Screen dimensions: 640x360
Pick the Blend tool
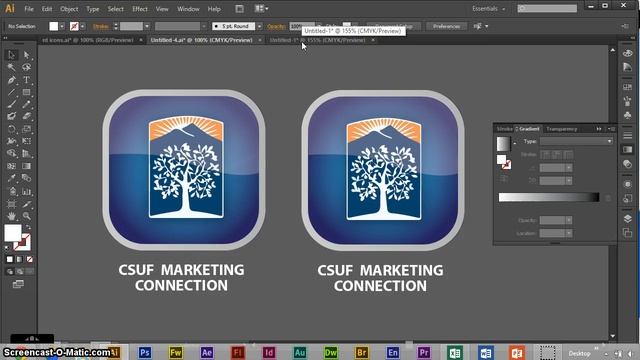tap(27, 178)
